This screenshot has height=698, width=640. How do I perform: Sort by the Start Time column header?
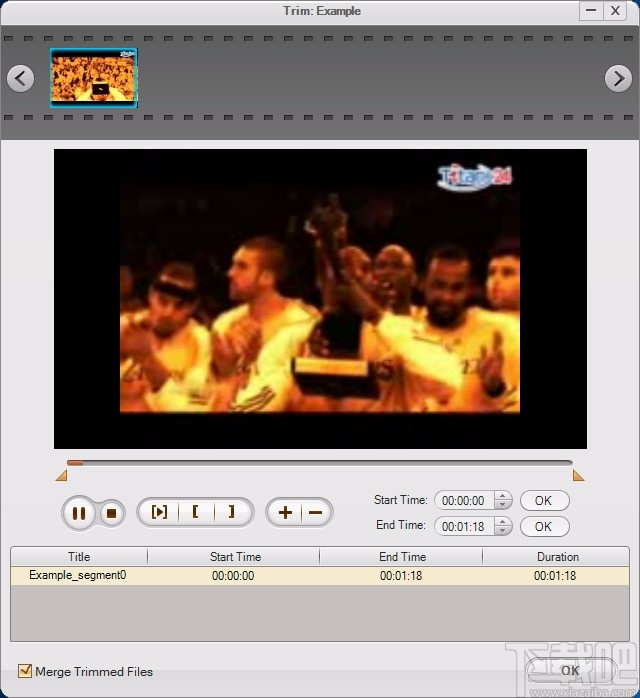tap(235, 556)
